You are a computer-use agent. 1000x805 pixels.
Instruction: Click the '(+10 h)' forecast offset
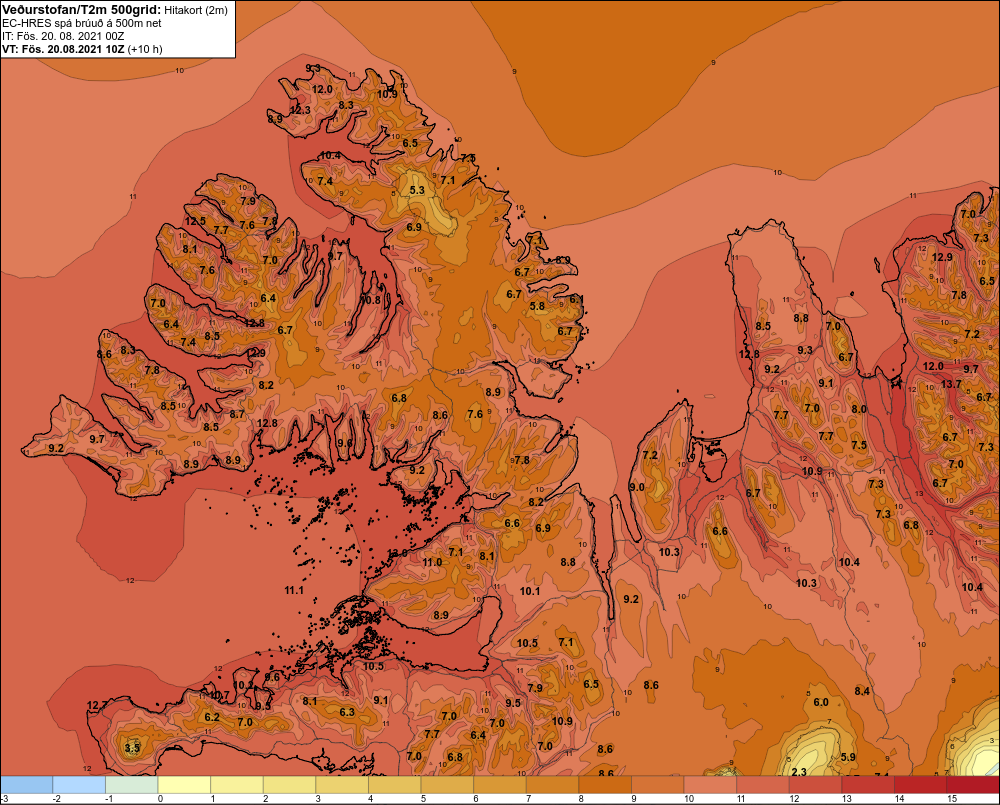click(x=145, y=49)
